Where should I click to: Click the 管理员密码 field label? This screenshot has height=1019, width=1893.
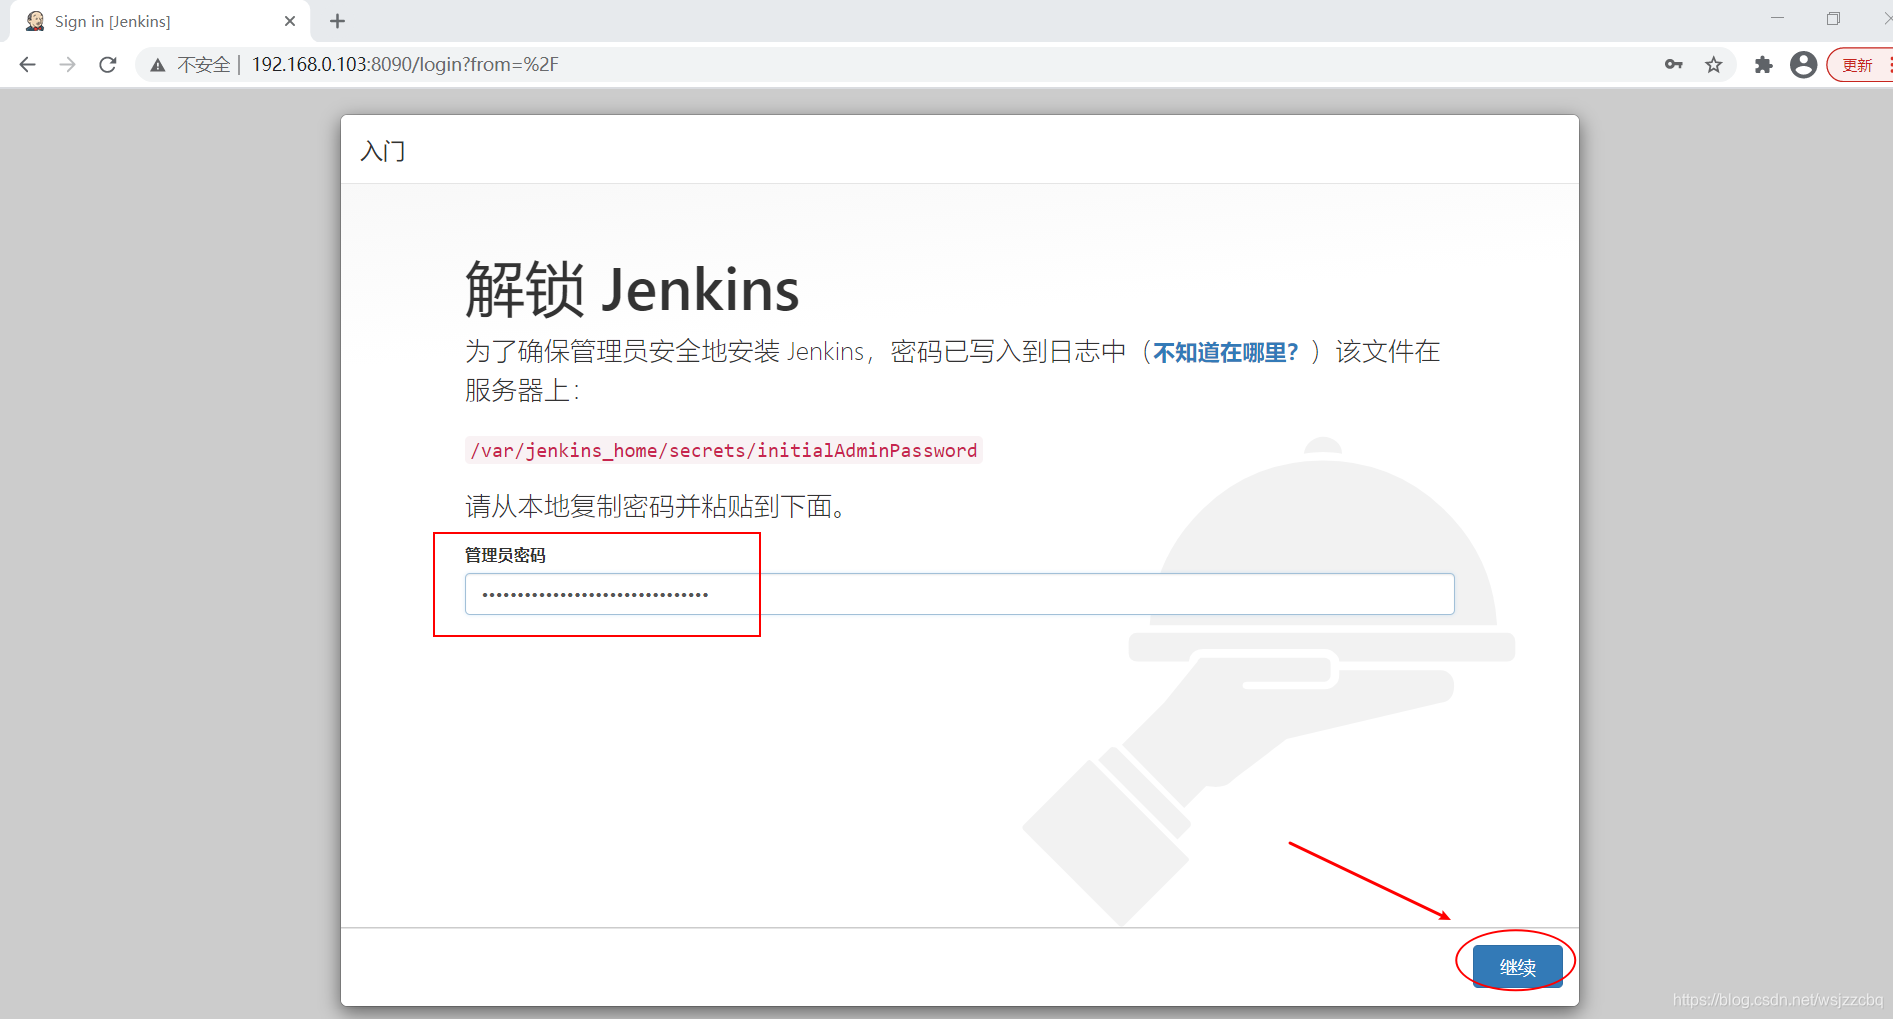[x=505, y=555]
